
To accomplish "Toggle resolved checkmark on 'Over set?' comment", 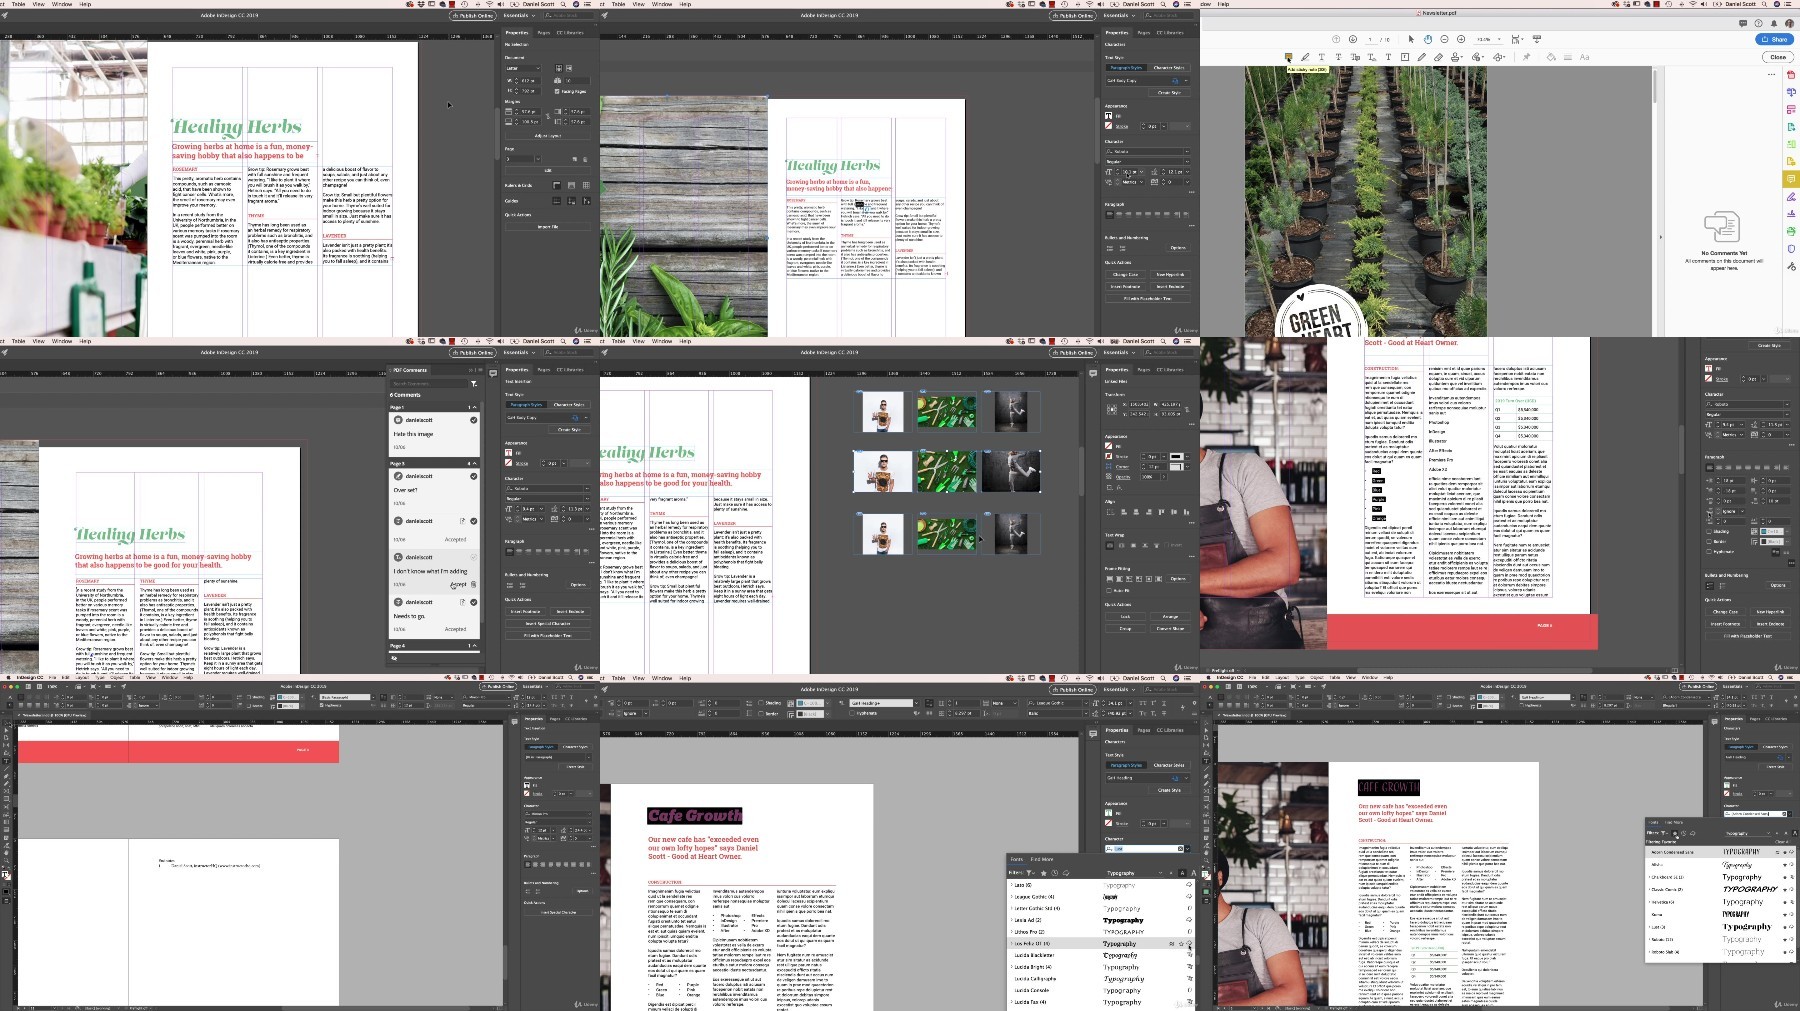I will [x=473, y=476].
